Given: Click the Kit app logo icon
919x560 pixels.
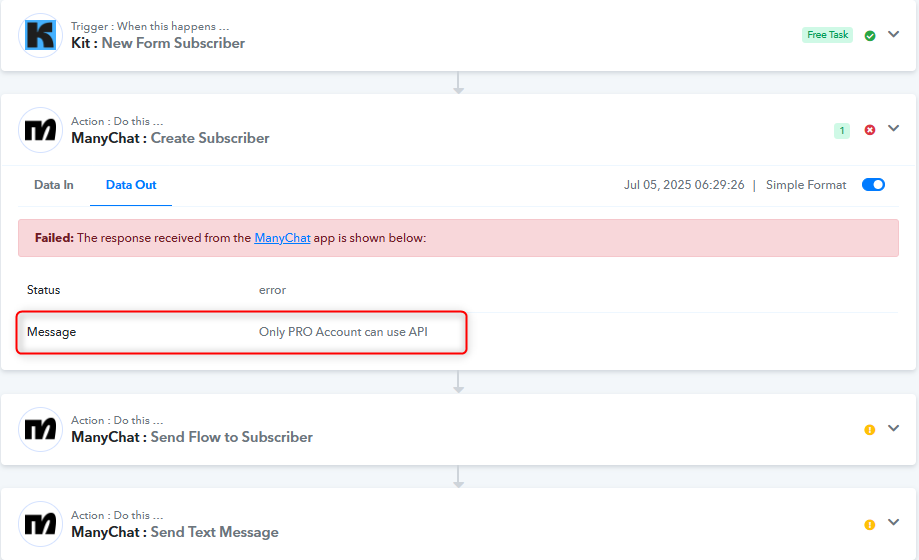Looking at the screenshot, I should coord(40,35).
